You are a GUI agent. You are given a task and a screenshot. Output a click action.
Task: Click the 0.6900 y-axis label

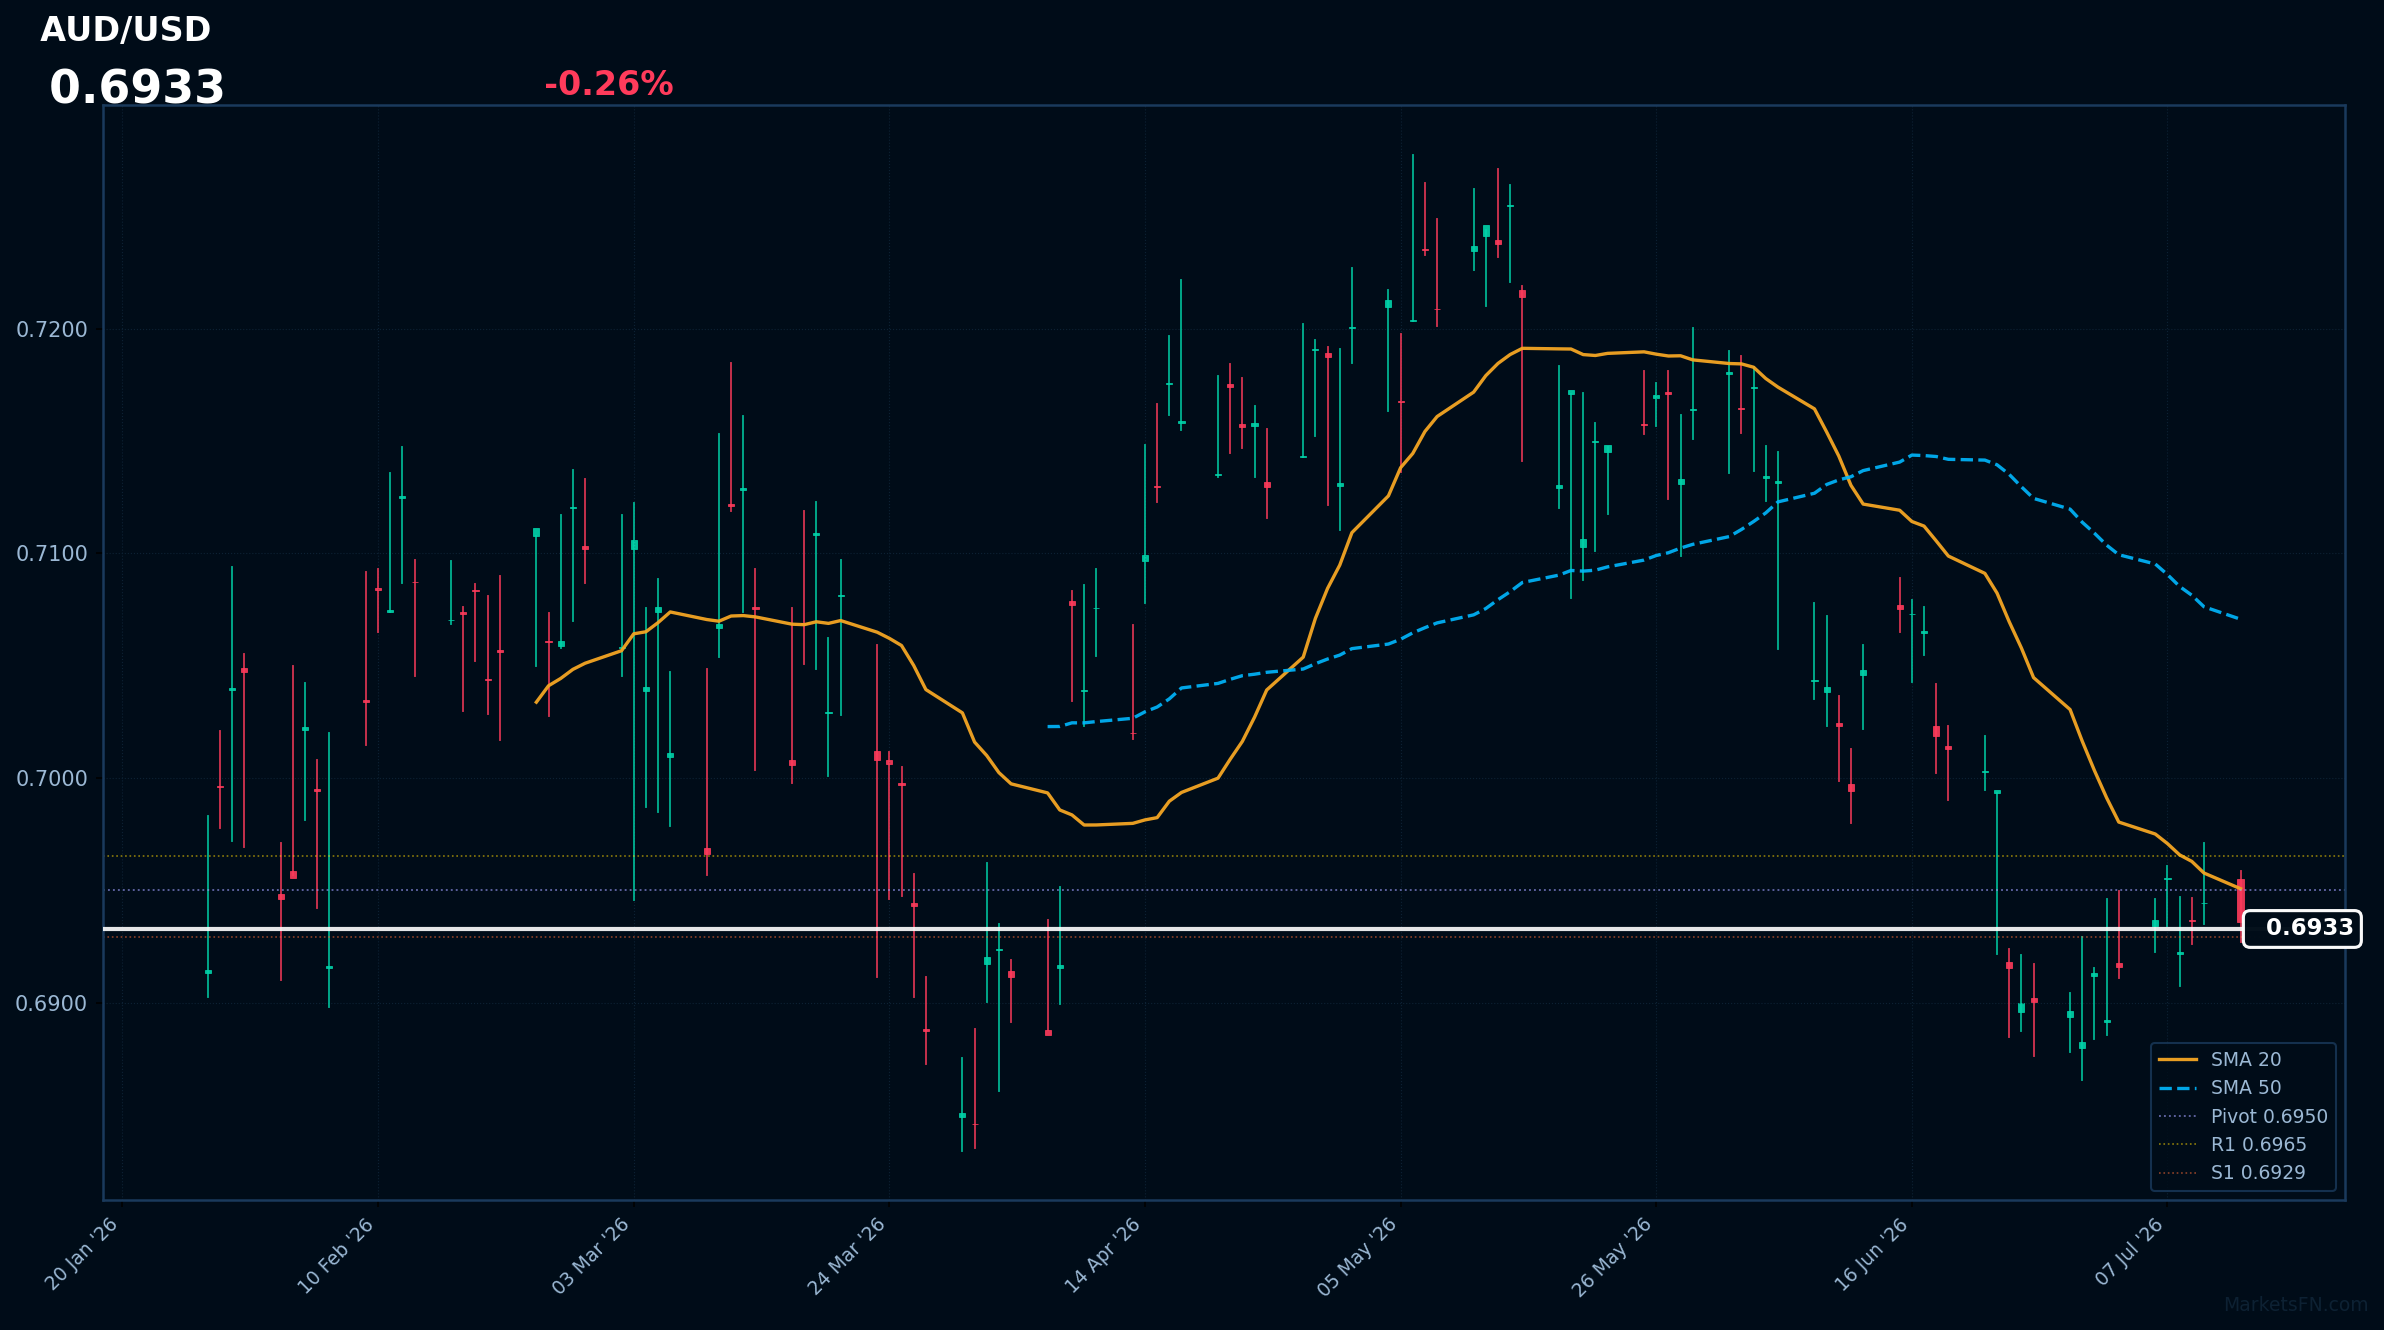52,1004
